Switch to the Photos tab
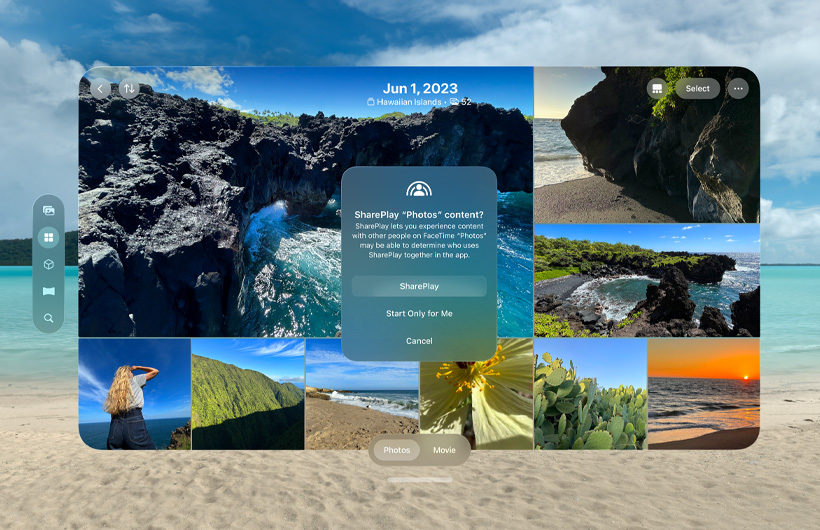The width and height of the screenshot is (820, 530). click(x=397, y=450)
